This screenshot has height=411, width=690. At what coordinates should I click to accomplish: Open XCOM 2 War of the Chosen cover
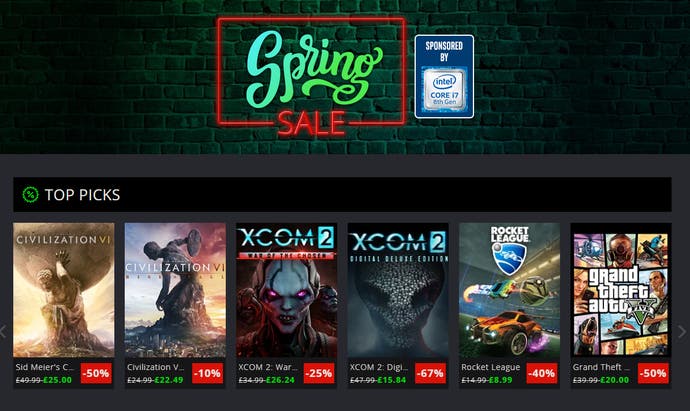[x=287, y=290]
